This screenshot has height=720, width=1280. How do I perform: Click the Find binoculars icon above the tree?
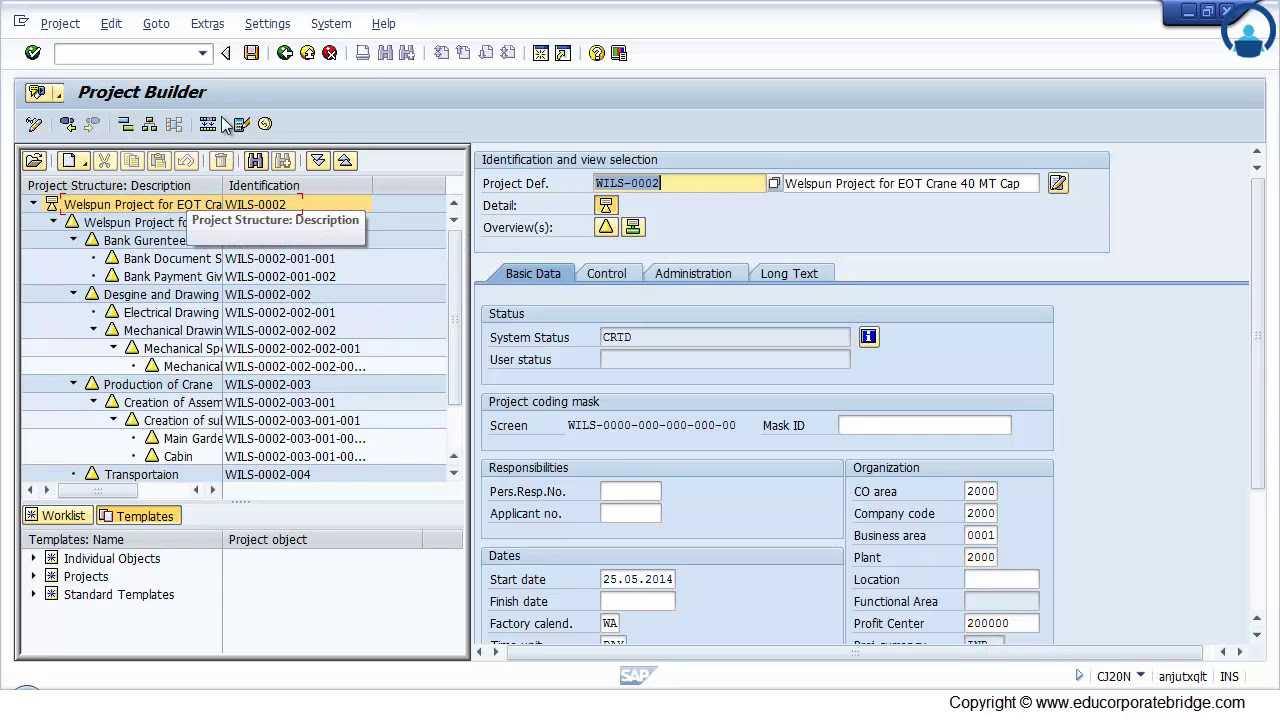tap(255, 160)
